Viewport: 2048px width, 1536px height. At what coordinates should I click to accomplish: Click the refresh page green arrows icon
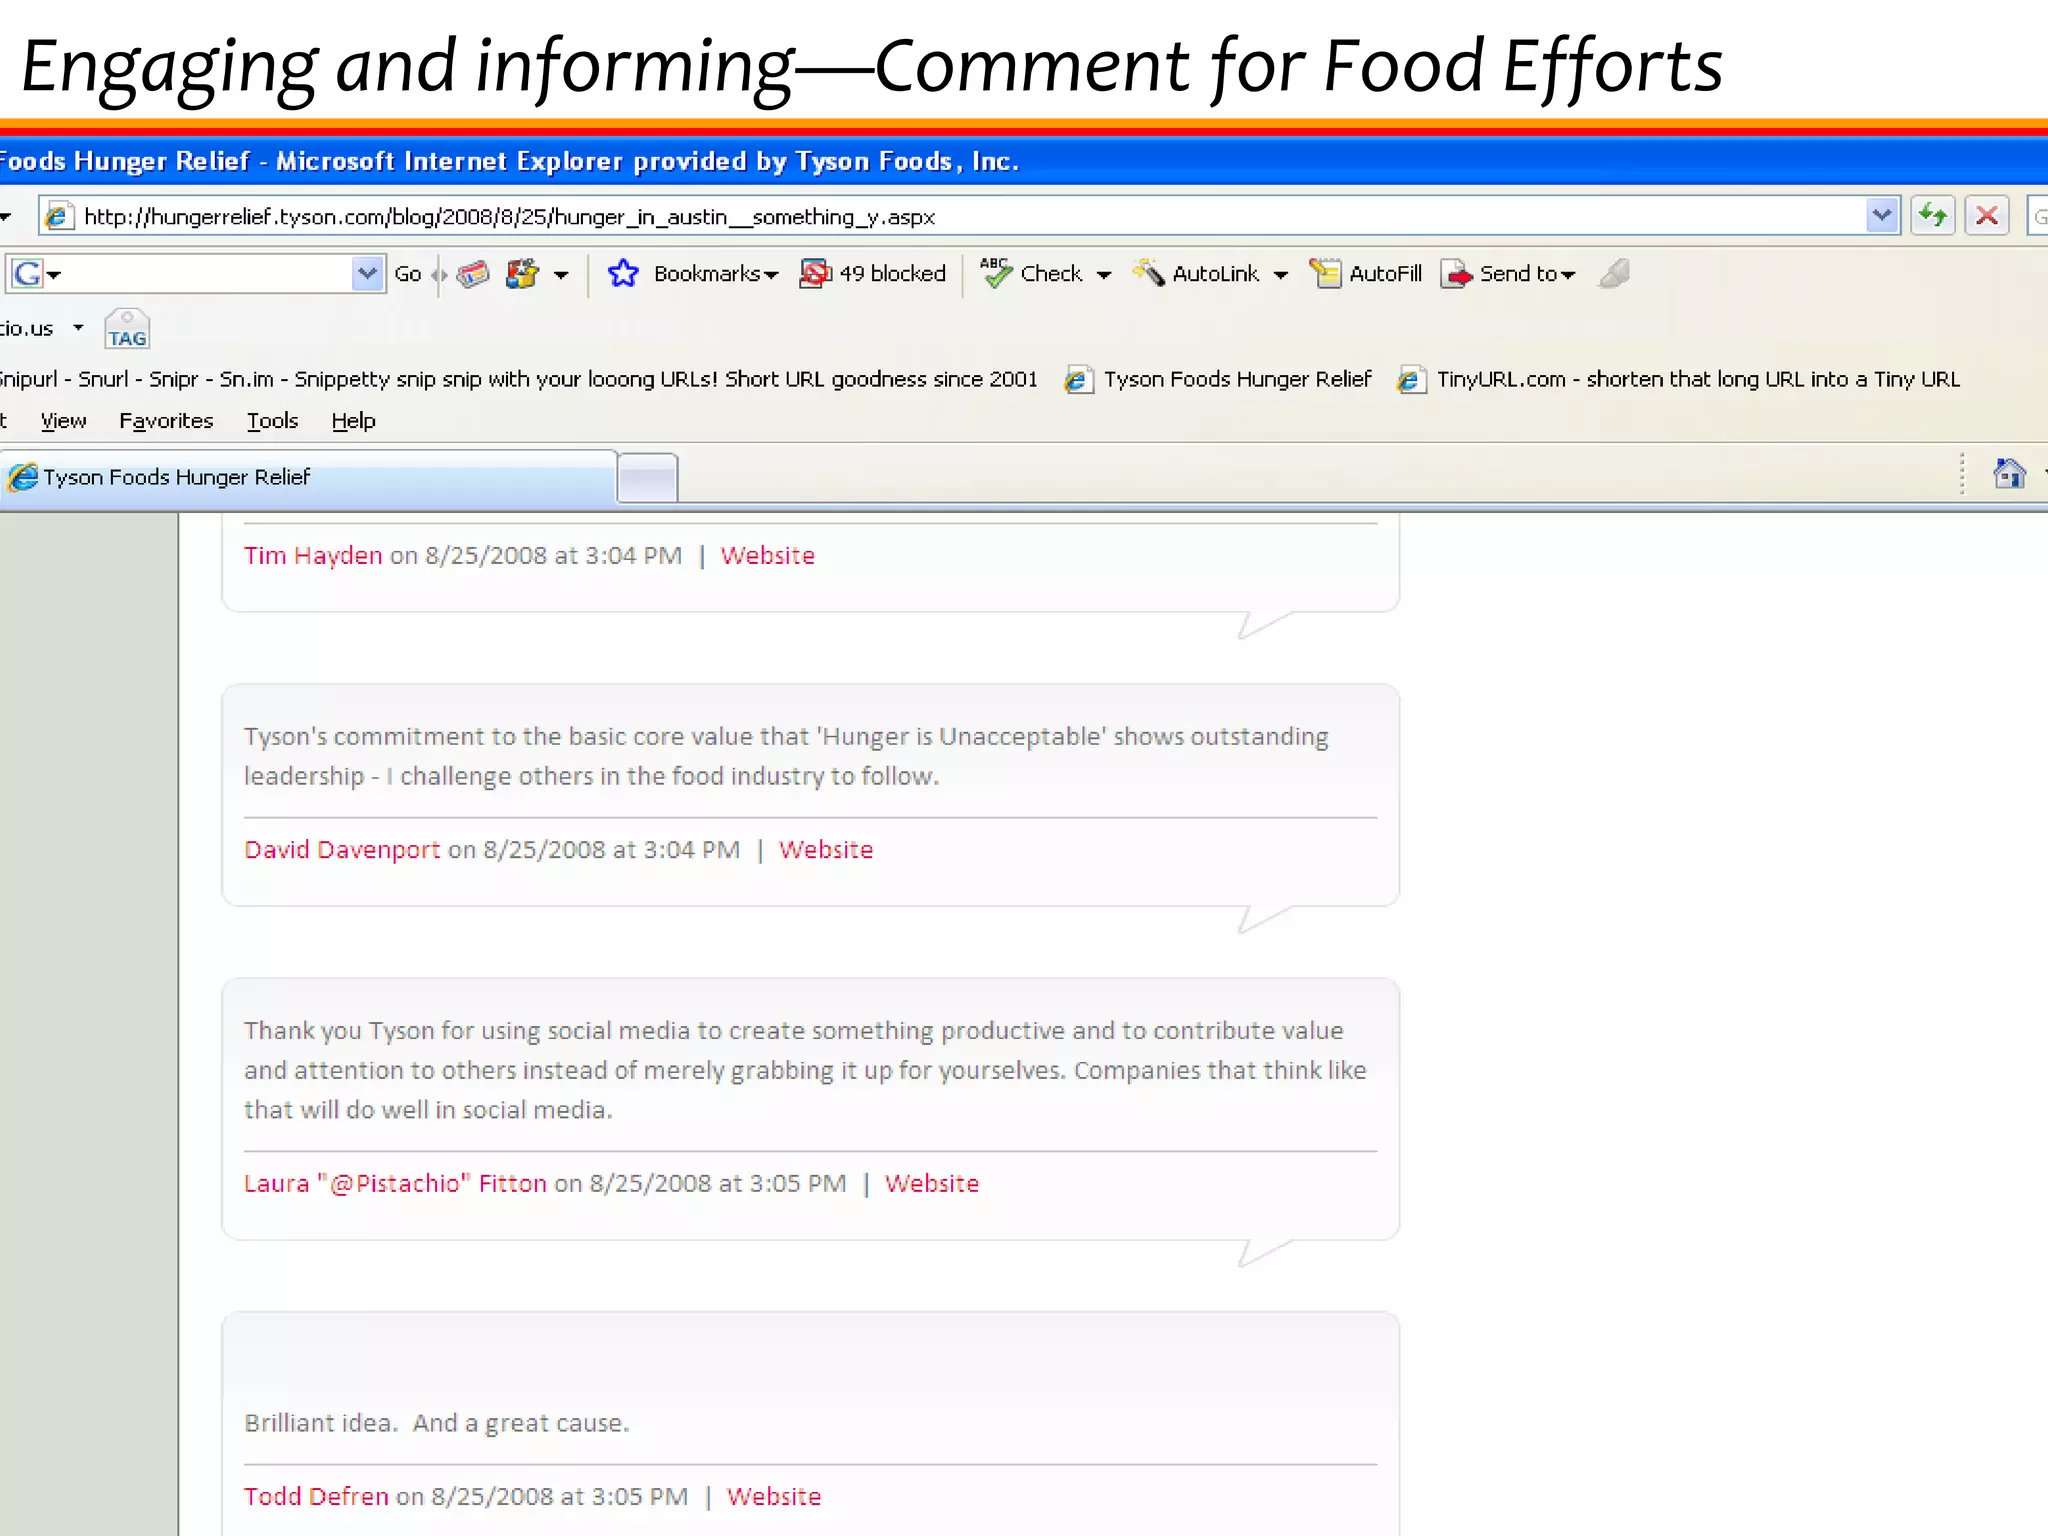pos(1933,216)
